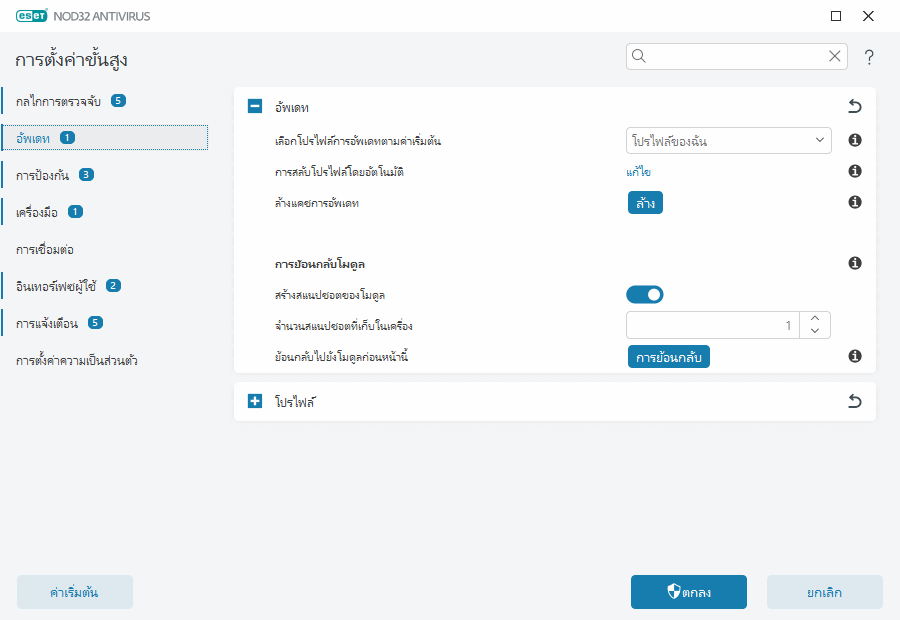Click the info icon beside the rollback button row

pos(854,357)
